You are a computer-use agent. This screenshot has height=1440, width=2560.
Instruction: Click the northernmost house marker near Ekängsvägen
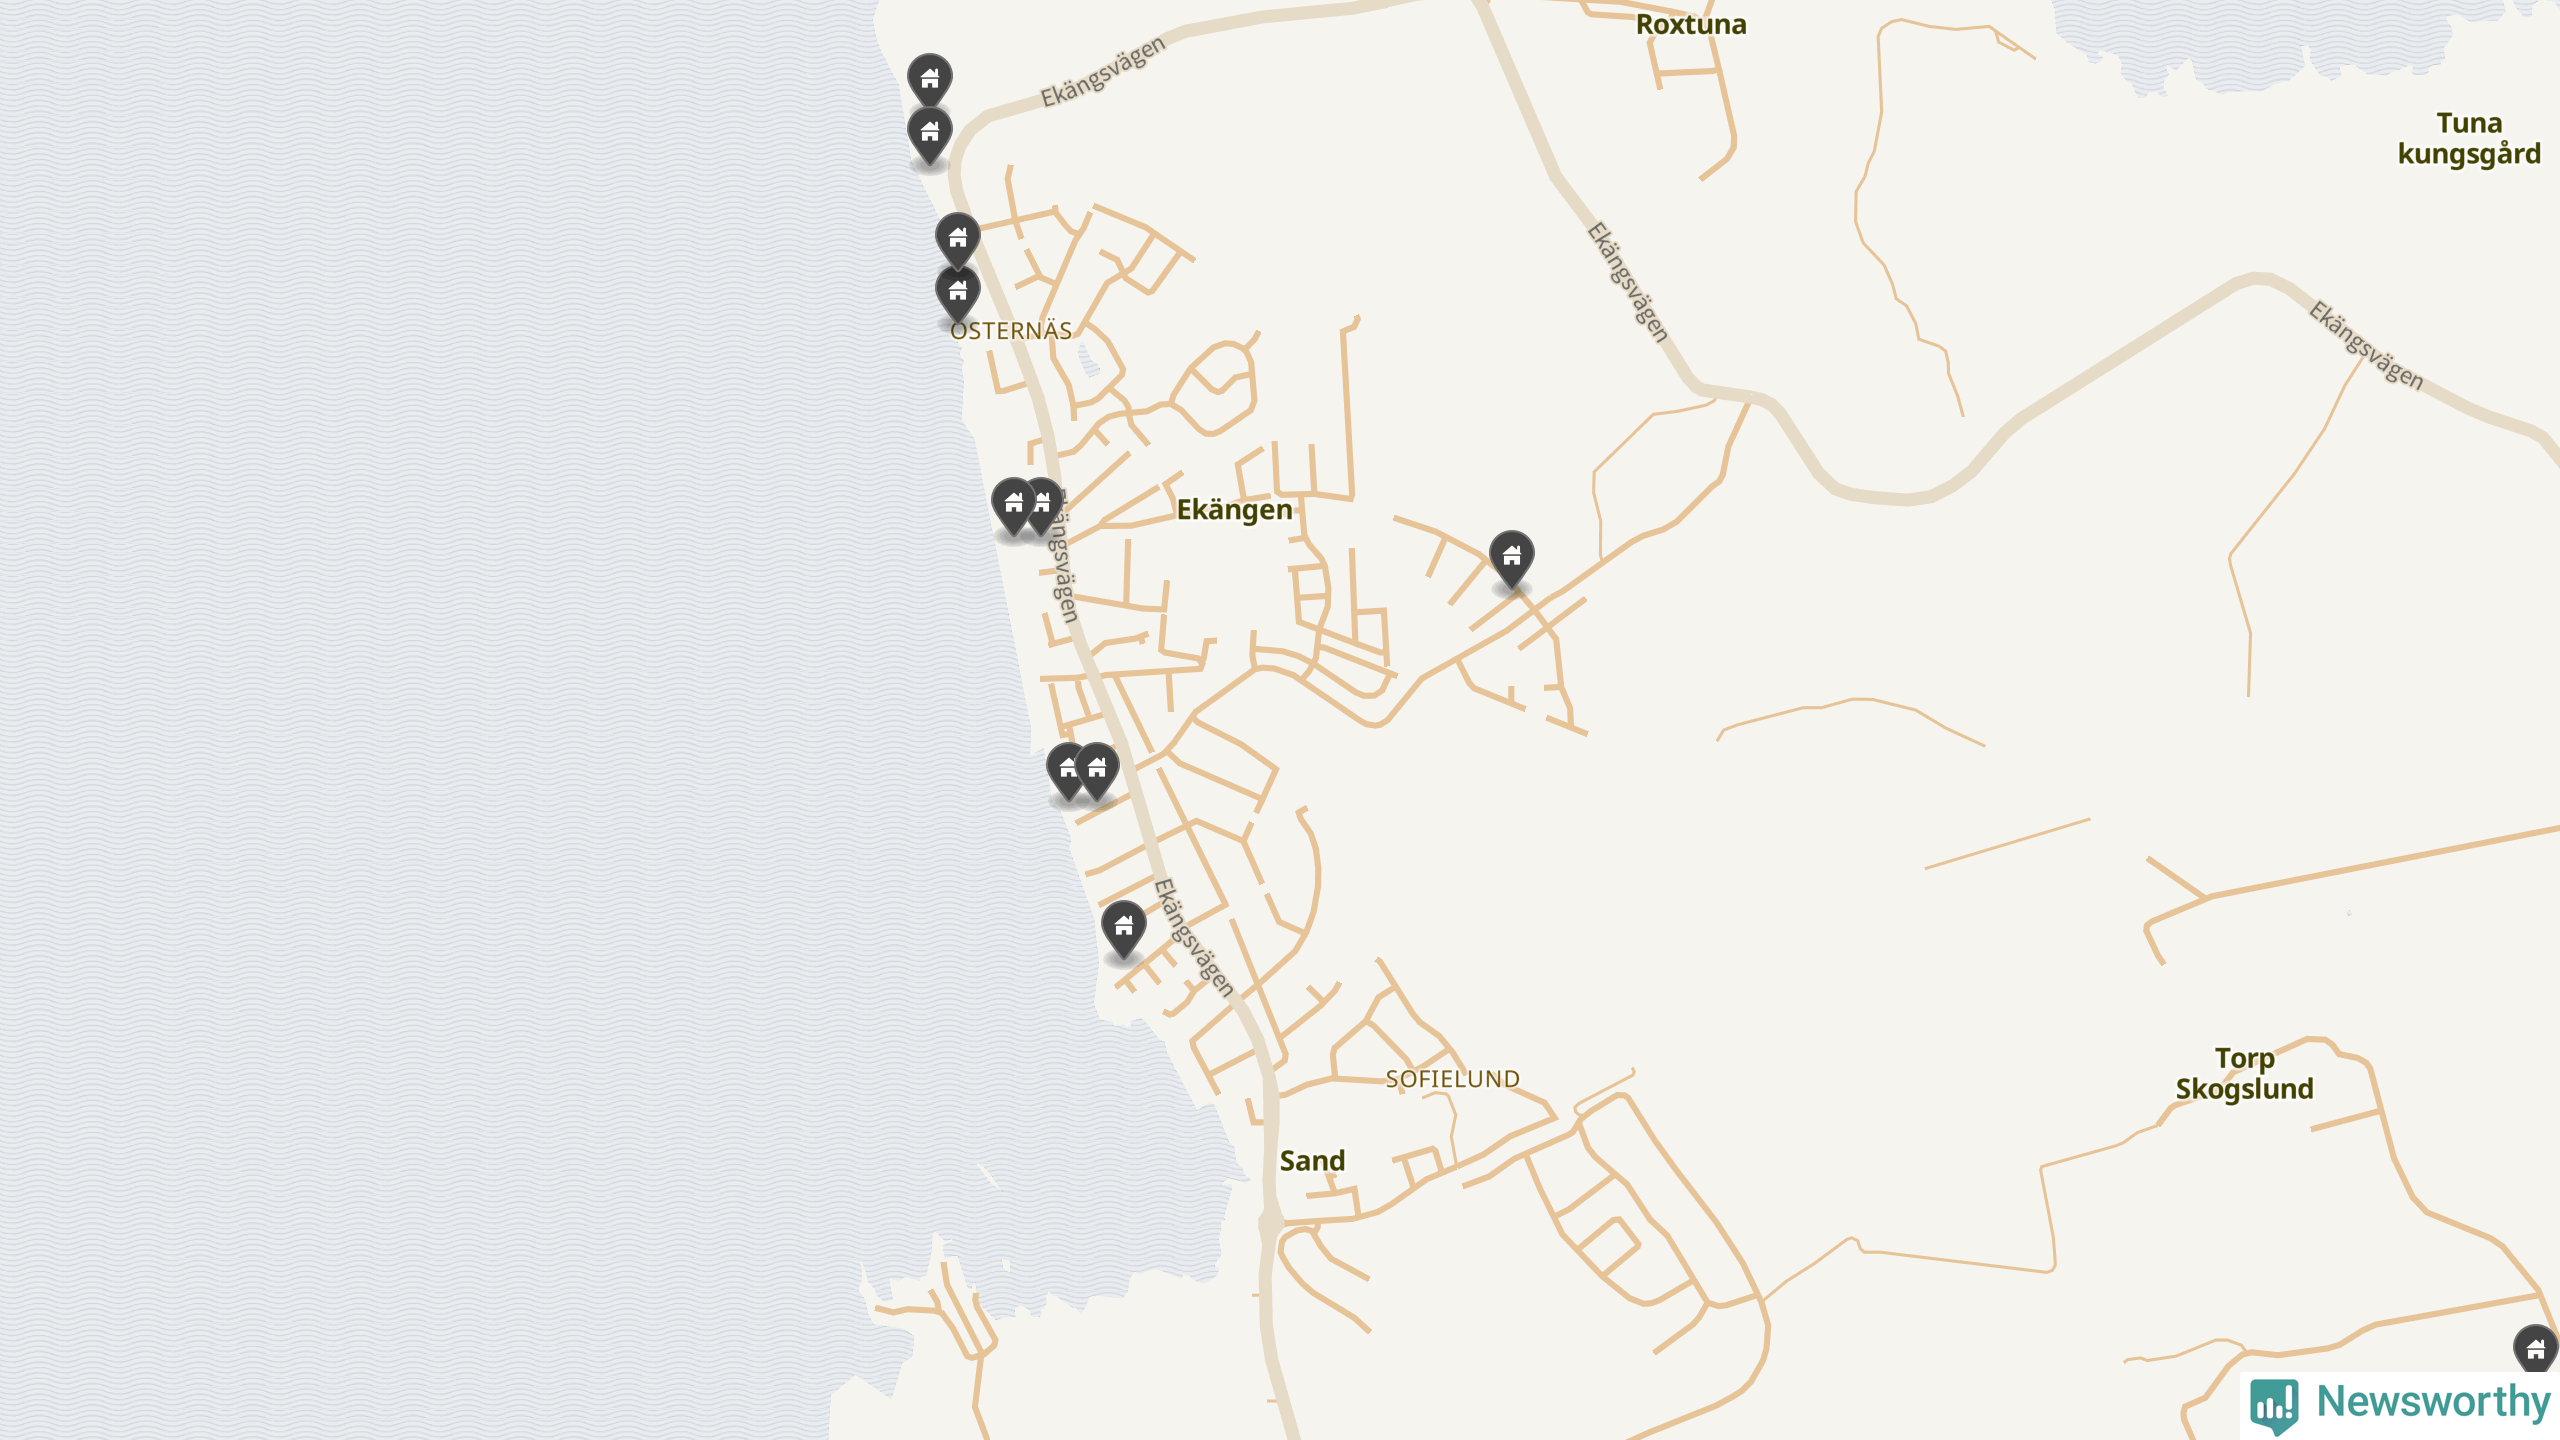pyautogui.click(x=929, y=79)
